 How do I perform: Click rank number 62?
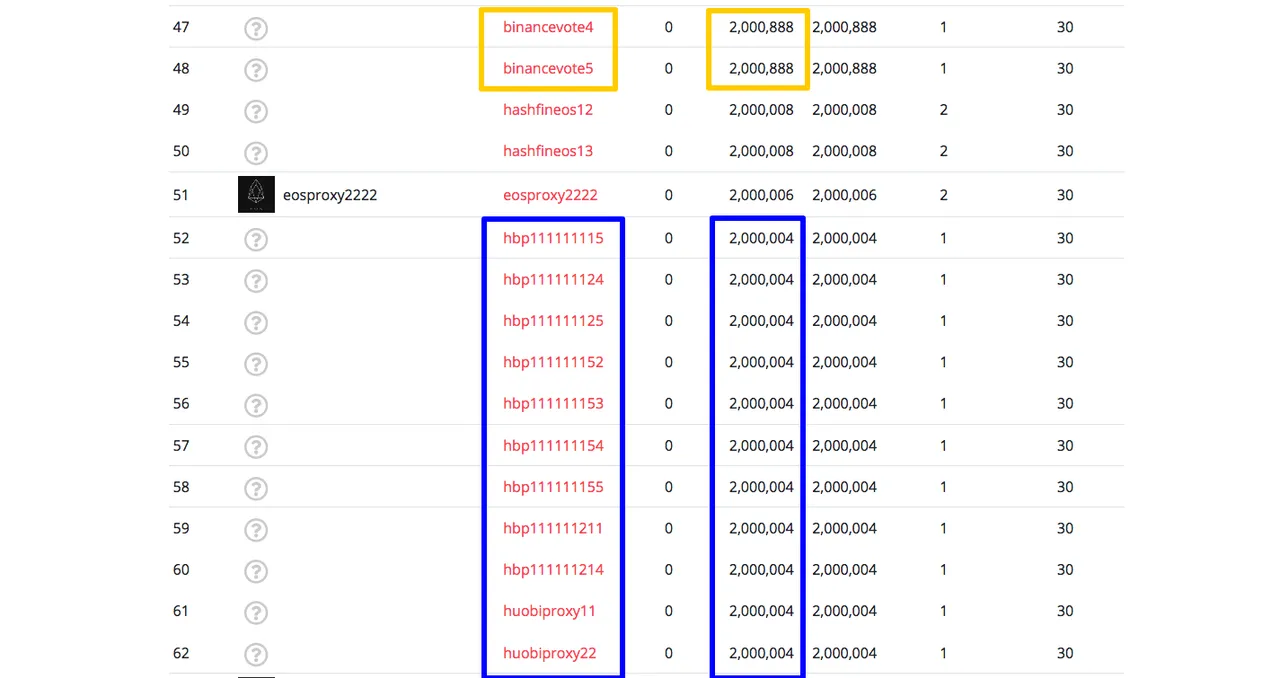pos(181,653)
